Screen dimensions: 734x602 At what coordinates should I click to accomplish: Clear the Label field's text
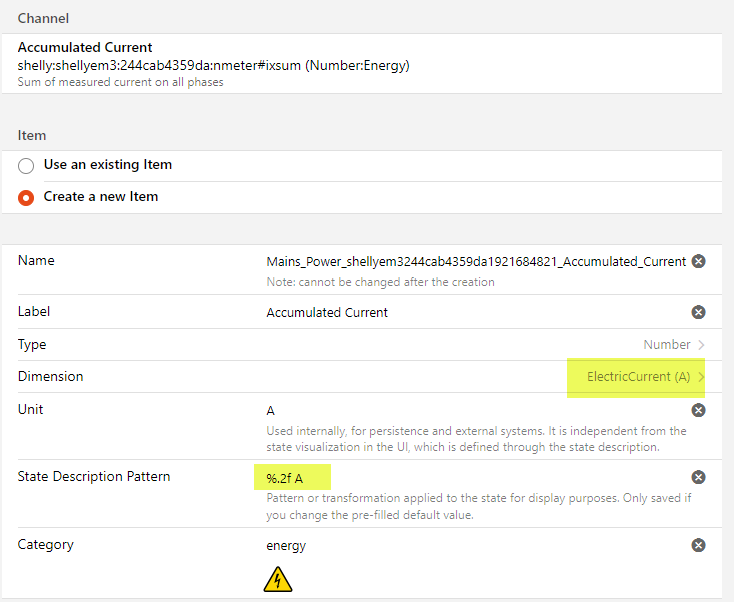click(699, 312)
